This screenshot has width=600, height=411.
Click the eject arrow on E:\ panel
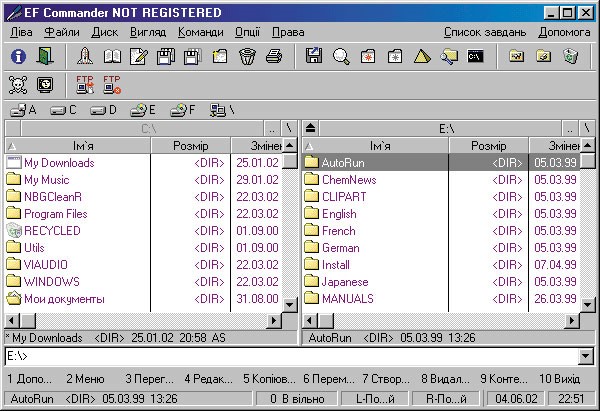point(310,128)
